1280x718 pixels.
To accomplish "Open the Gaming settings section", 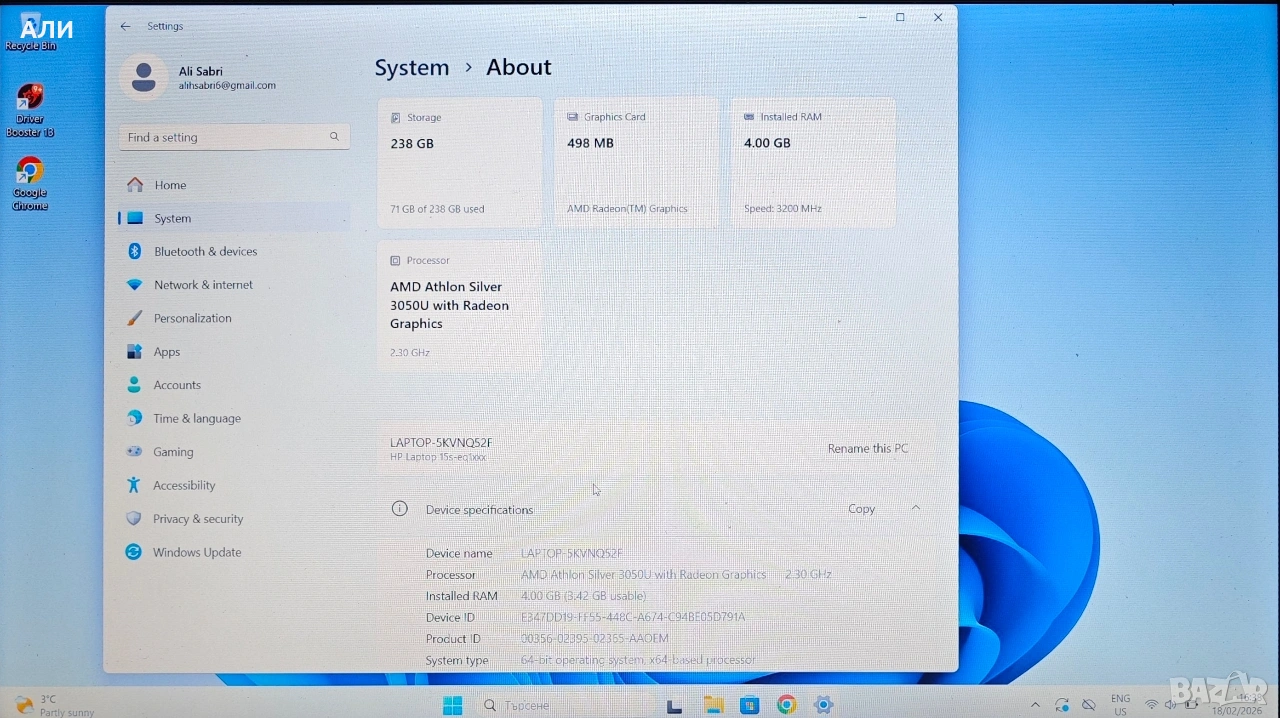I will 173,452.
